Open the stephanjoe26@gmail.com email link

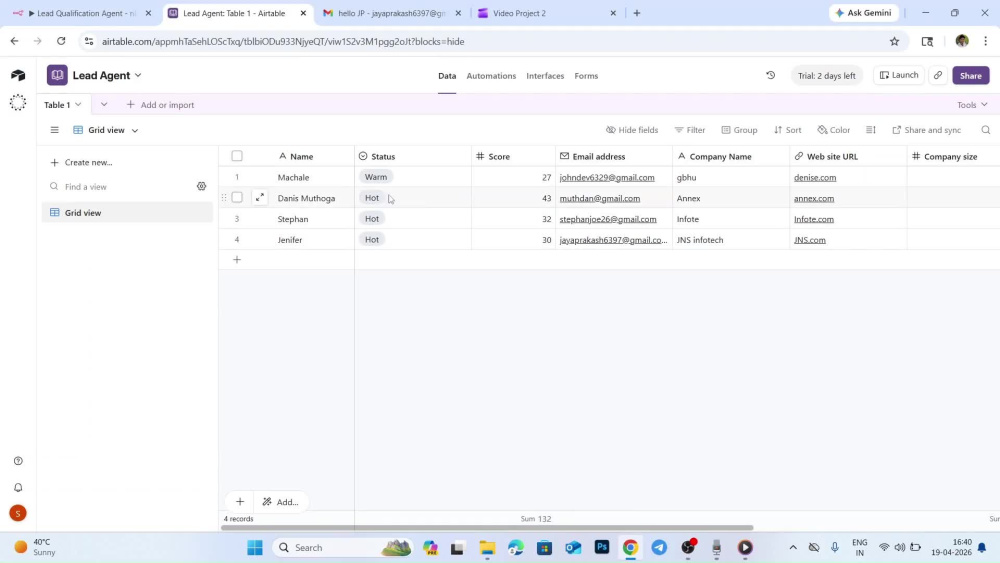click(x=608, y=219)
